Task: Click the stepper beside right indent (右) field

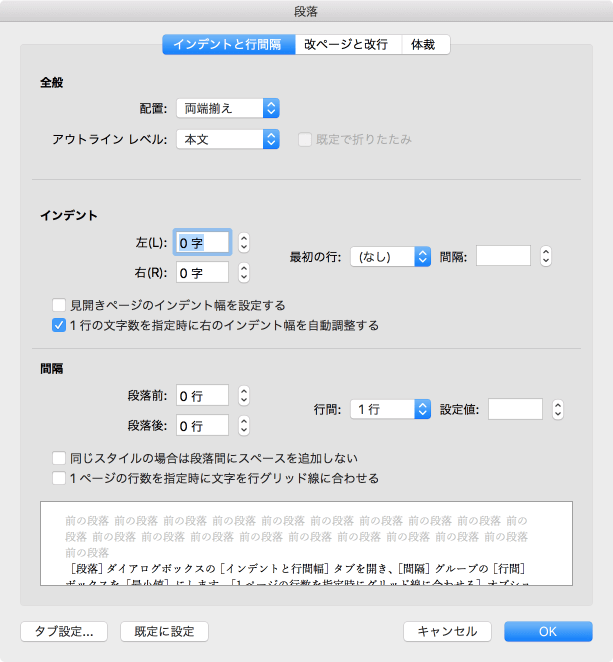Action: point(244,272)
